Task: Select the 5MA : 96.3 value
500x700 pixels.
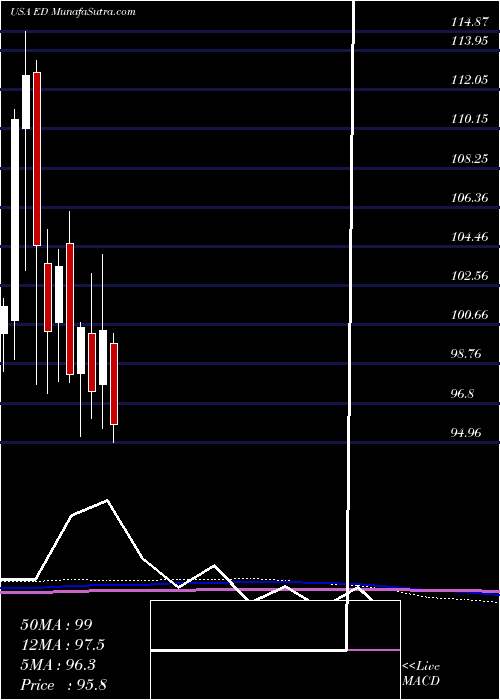Action: [59, 665]
